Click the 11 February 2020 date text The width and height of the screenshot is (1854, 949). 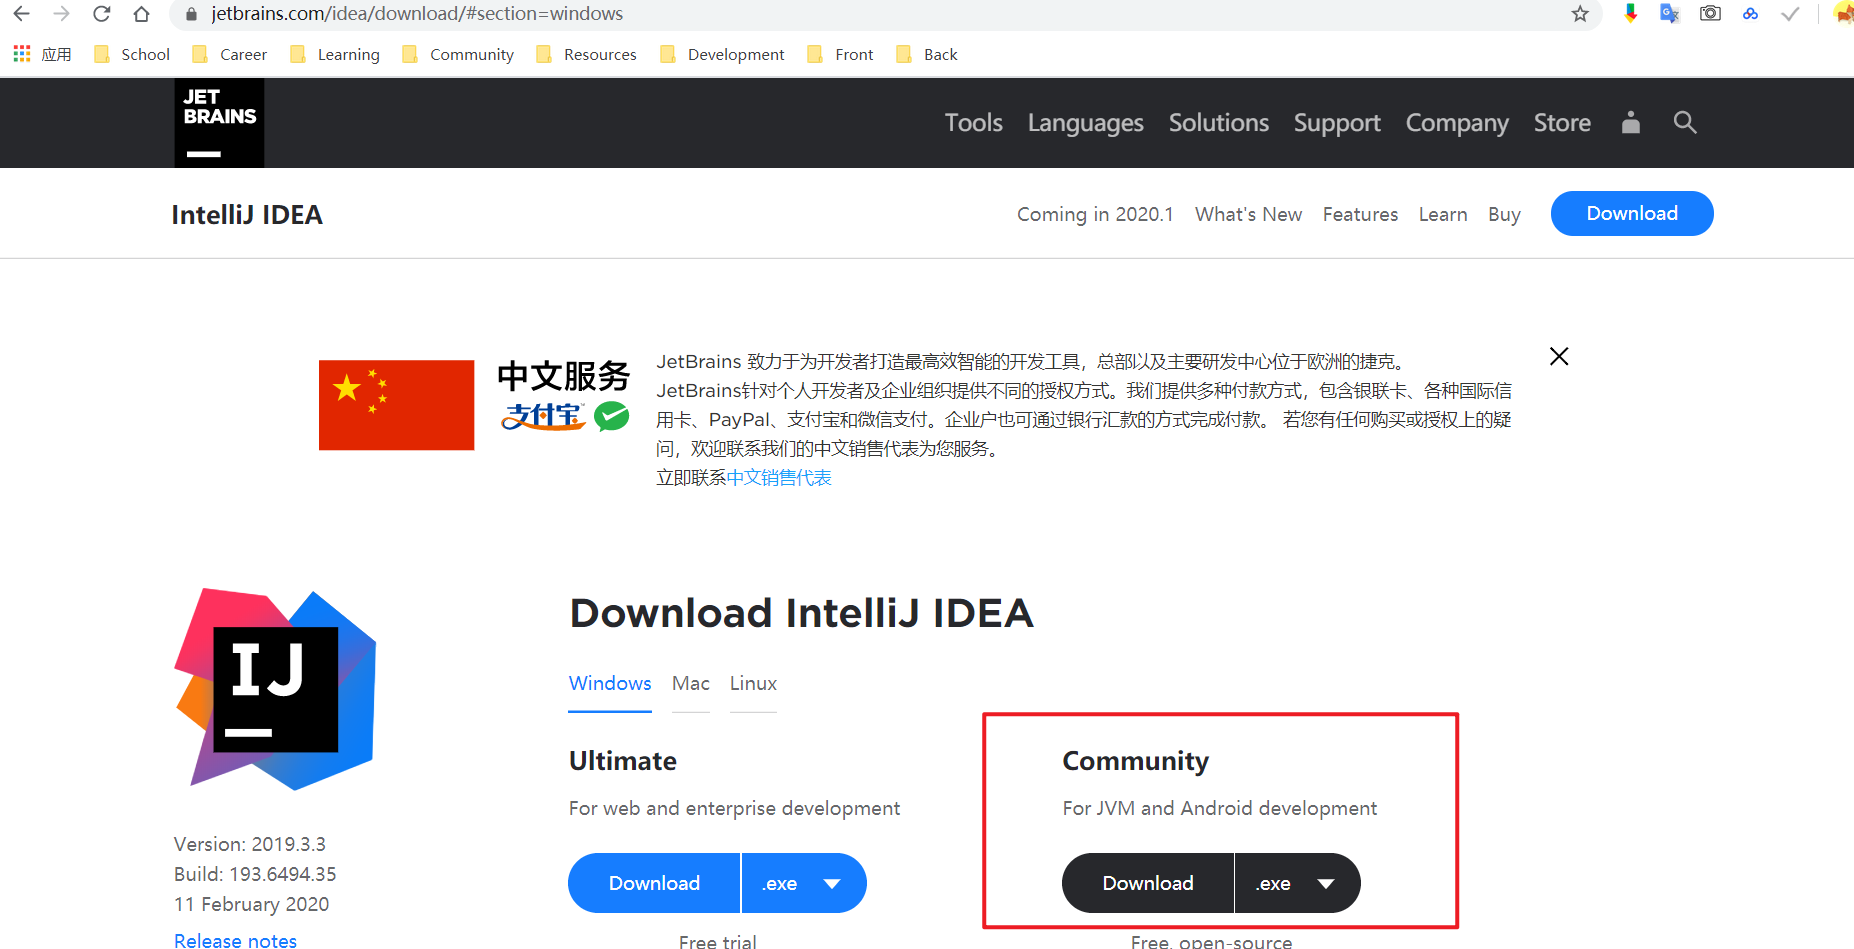tap(251, 904)
